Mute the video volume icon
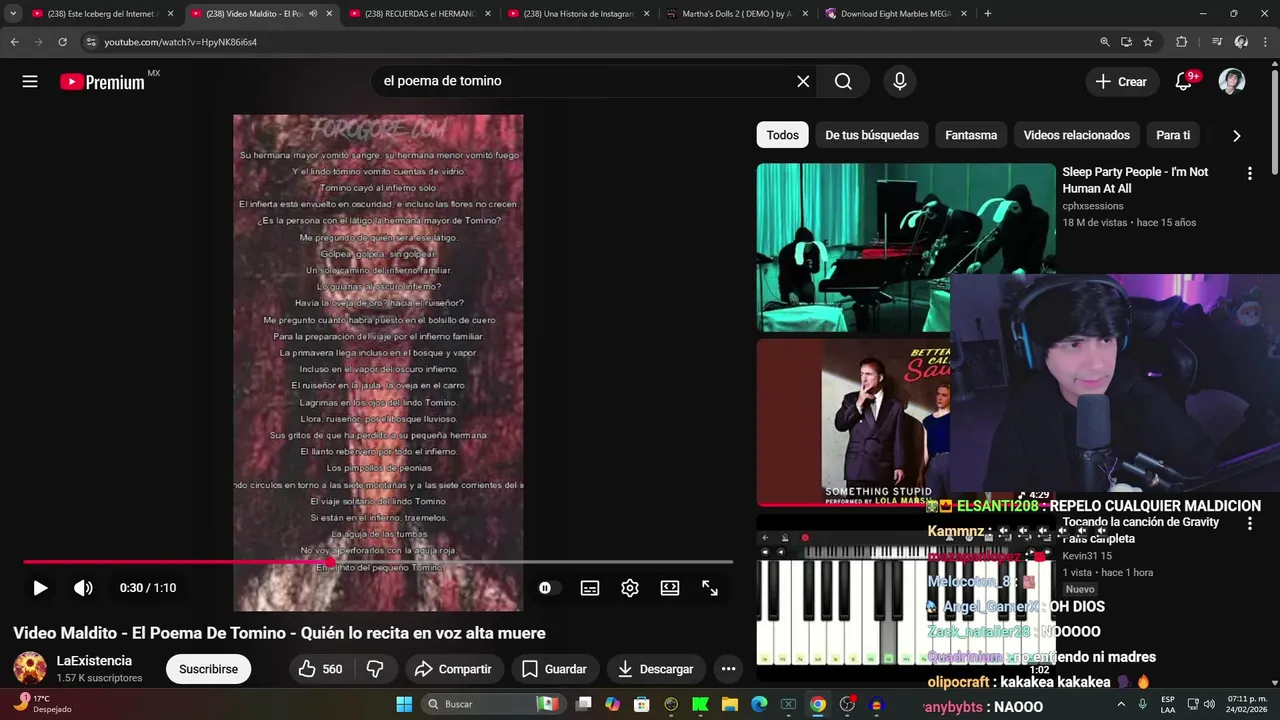 84,588
